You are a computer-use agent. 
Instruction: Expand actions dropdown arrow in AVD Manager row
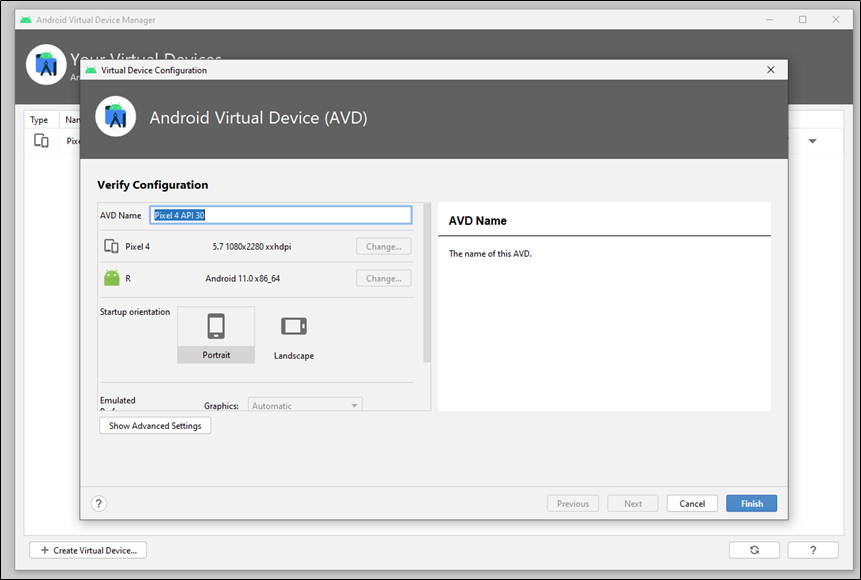[x=812, y=141]
